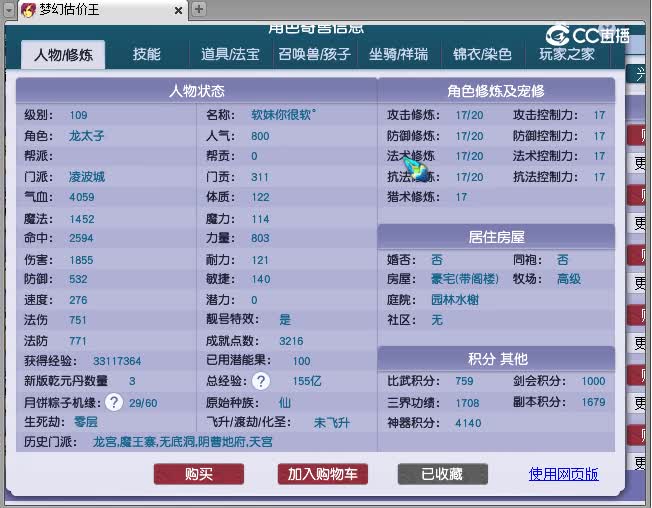Open the 玩家之家 tab
This screenshot has width=652, height=508.
[x=567, y=54]
